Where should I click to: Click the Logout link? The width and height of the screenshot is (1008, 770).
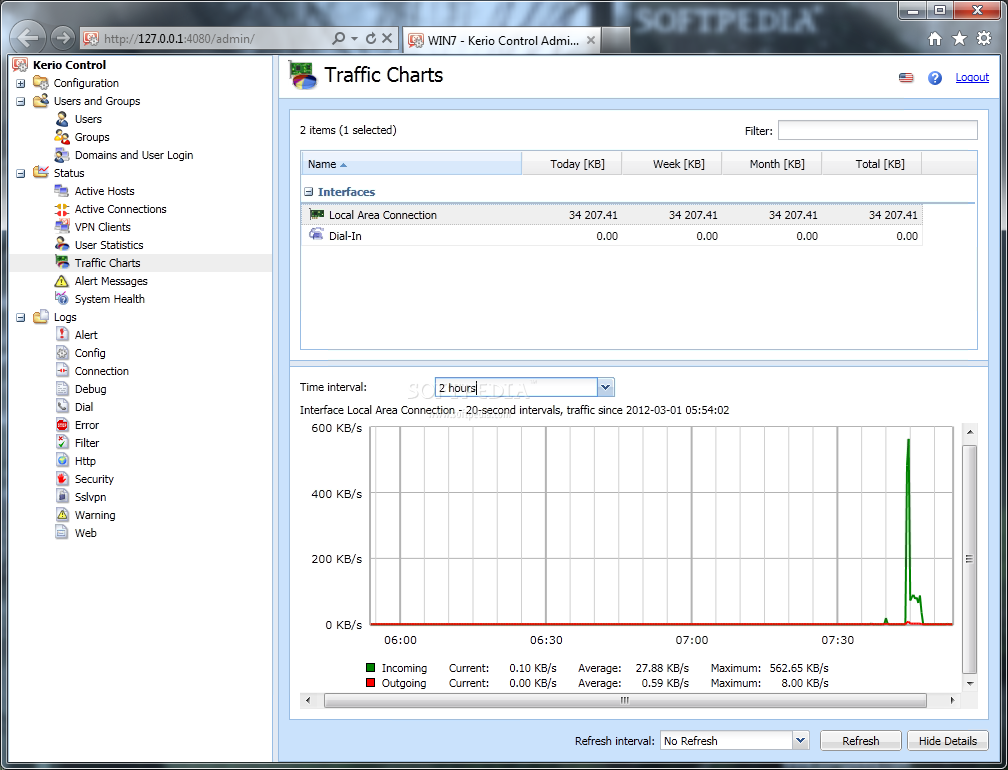[x=971, y=77]
